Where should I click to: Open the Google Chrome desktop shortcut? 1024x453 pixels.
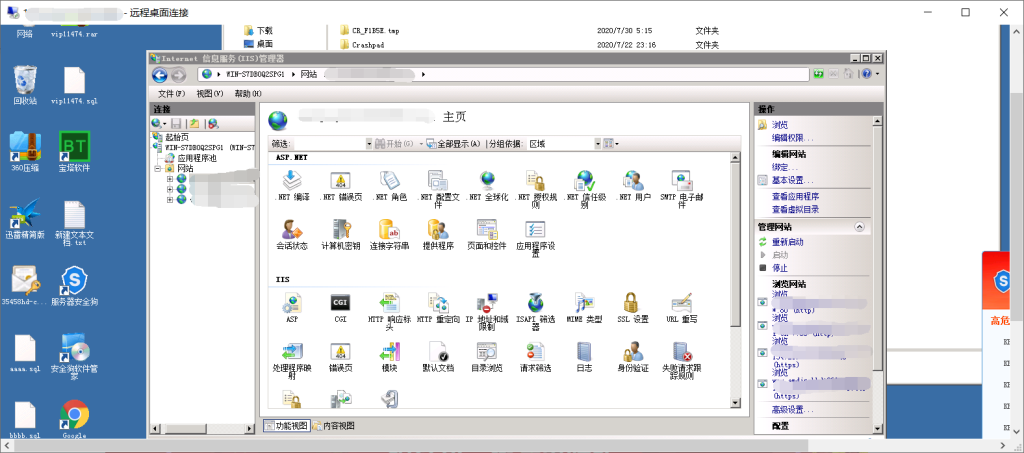[74, 420]
